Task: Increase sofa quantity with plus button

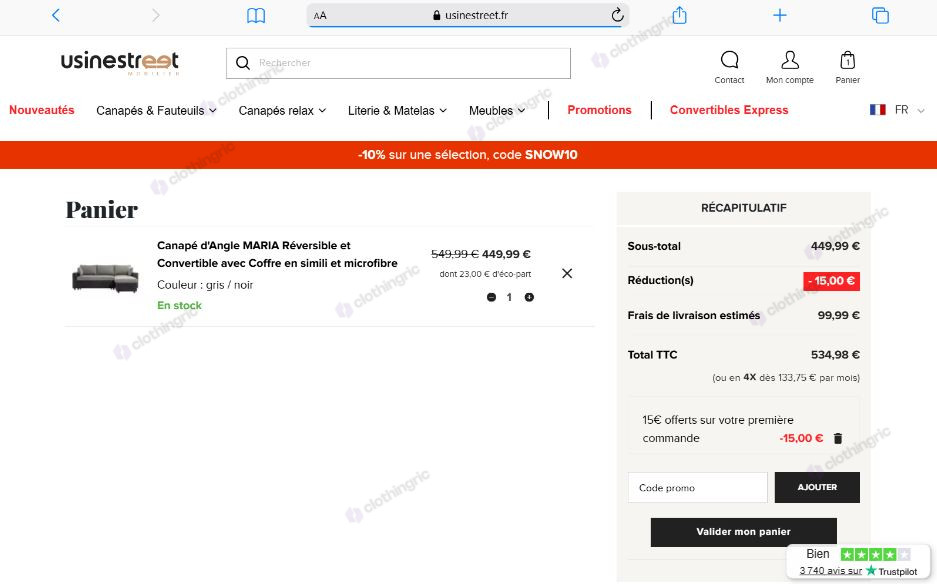Action: [529, 297]
